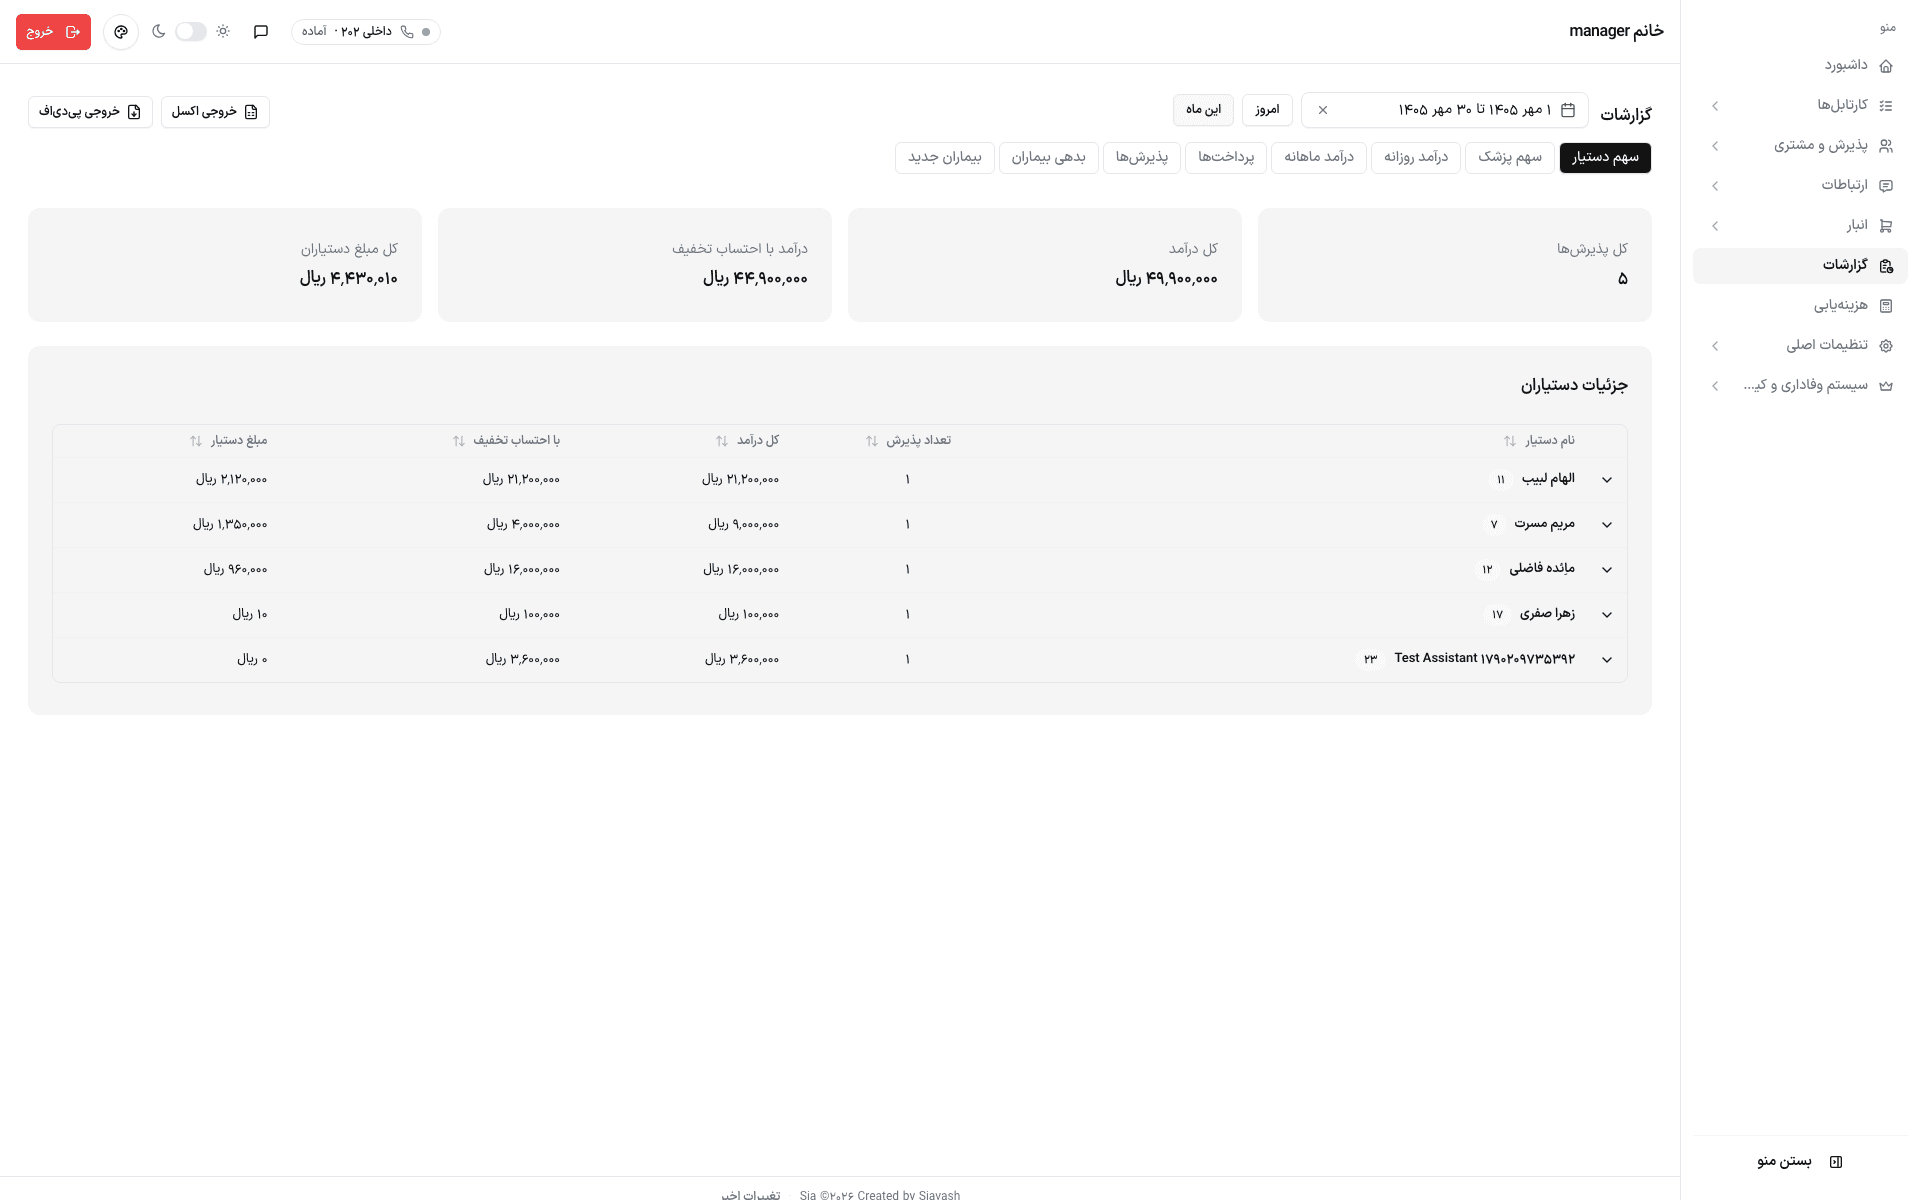
Task: Sort by مبلغ دستیار column
Action: [x=228, y=441]
